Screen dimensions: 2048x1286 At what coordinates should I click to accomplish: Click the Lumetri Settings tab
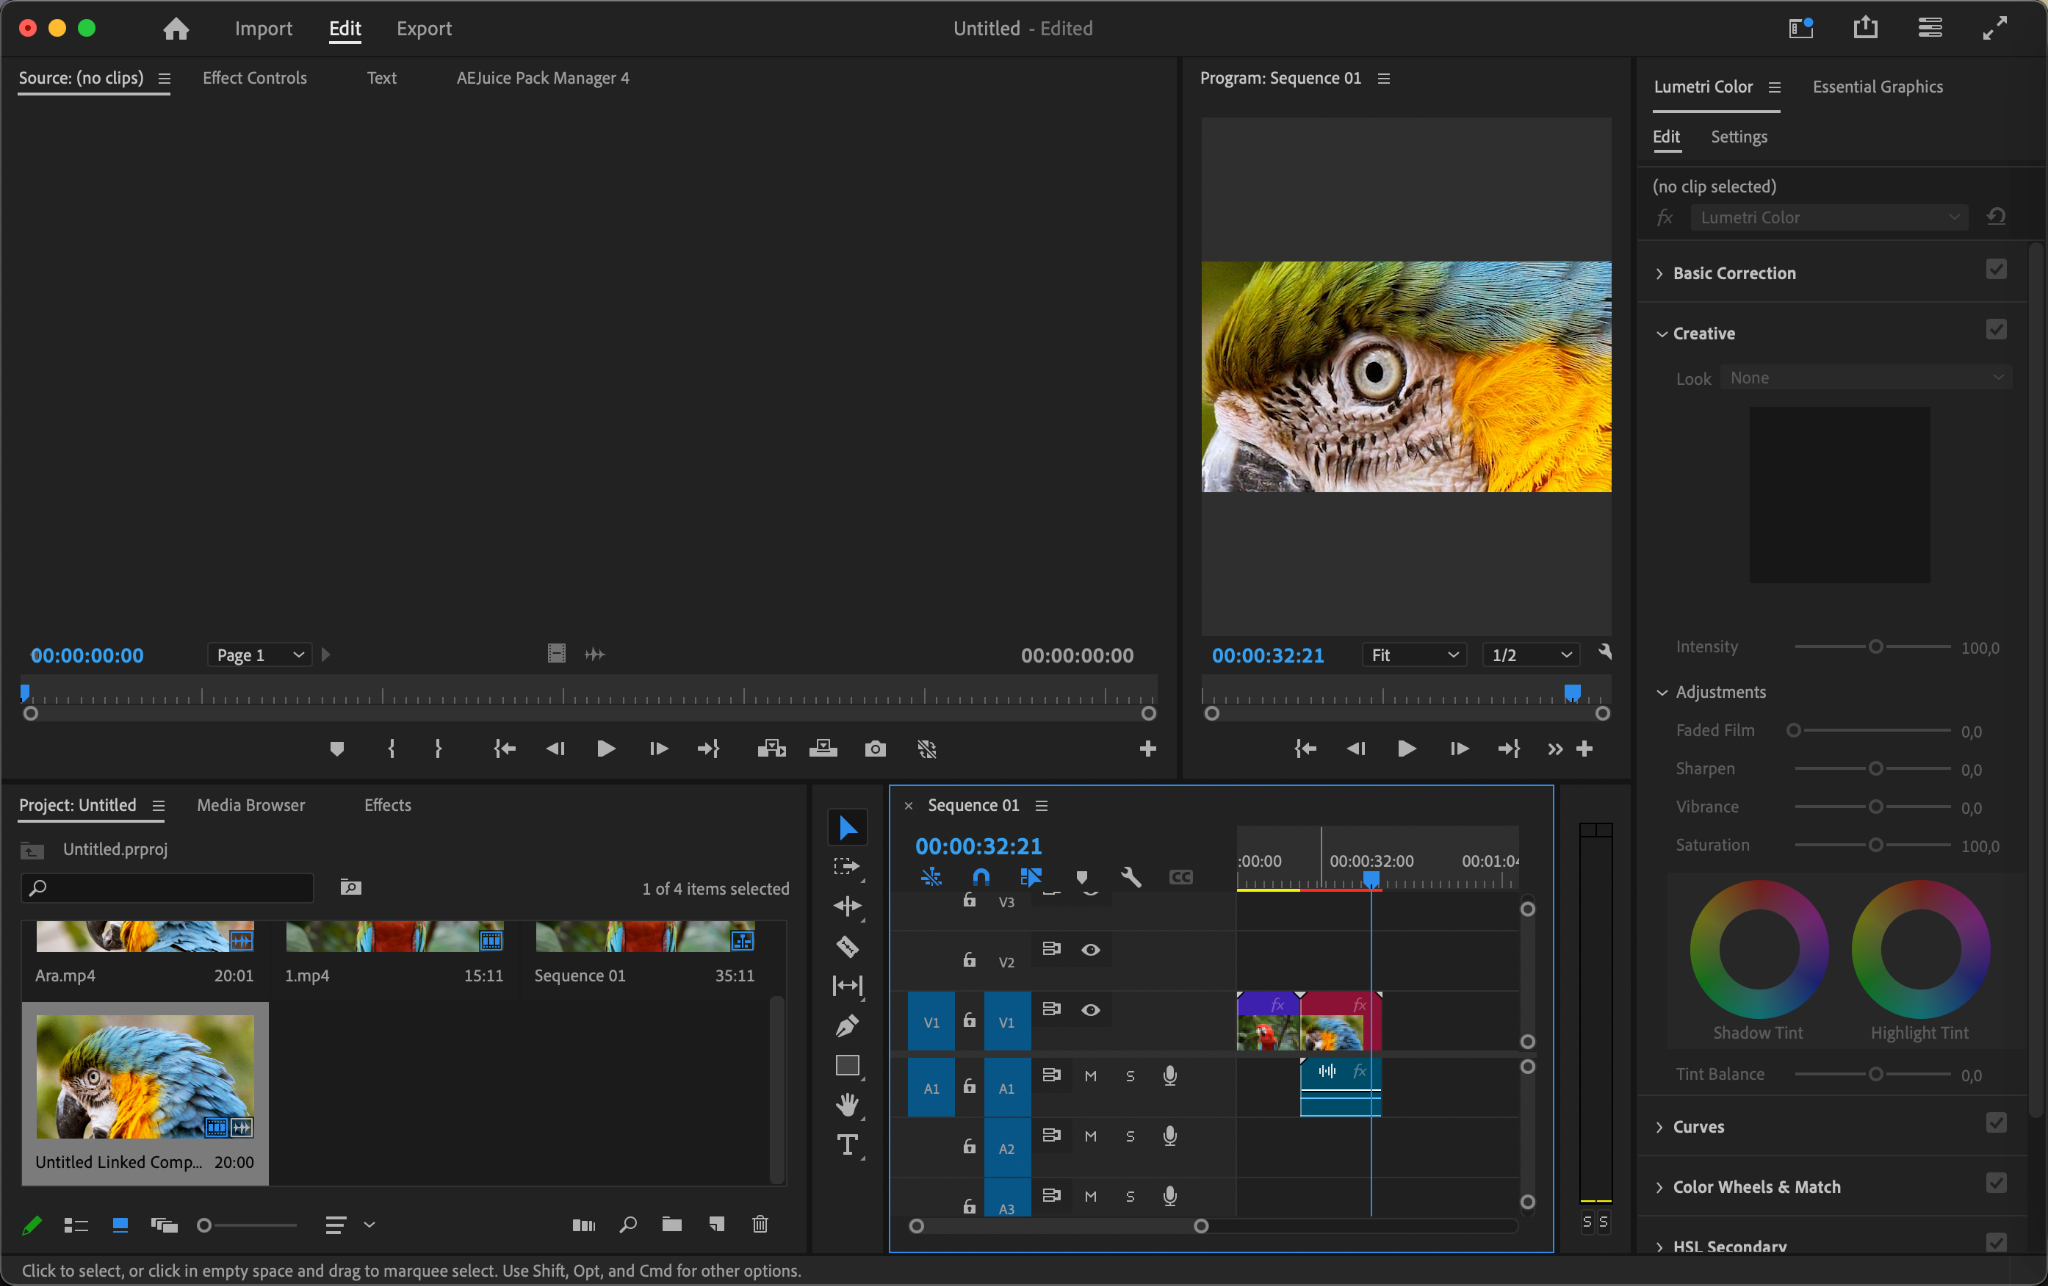pyautogui.click(x=1738, y=137)
